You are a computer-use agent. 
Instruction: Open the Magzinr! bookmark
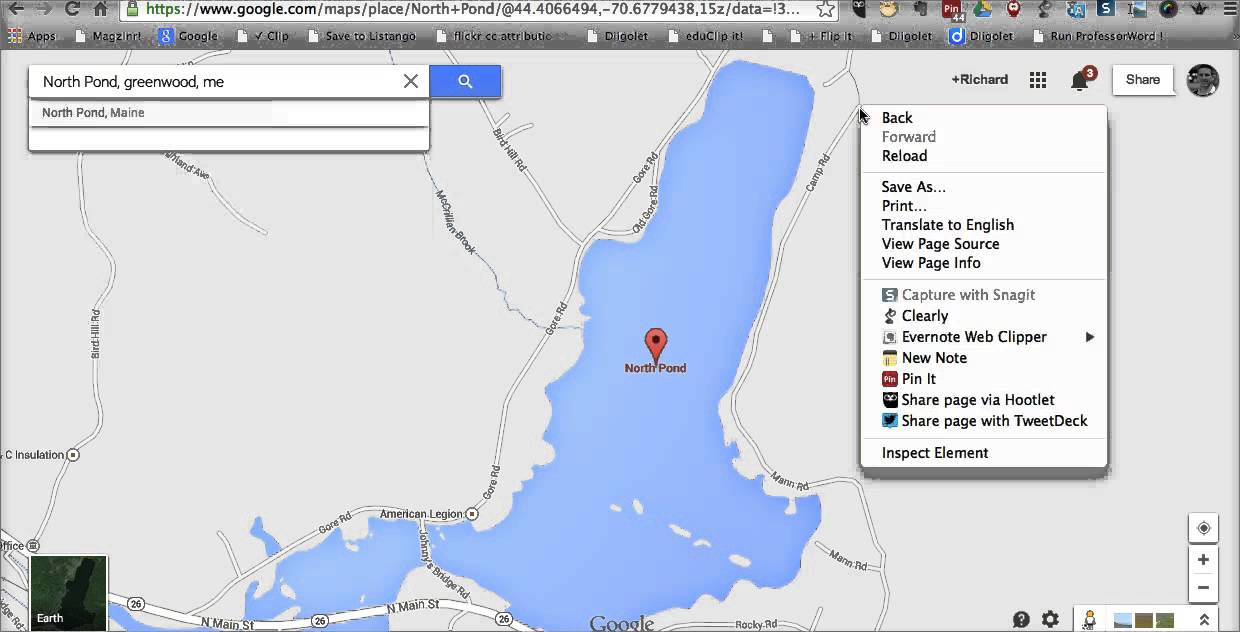coord(106,36)
